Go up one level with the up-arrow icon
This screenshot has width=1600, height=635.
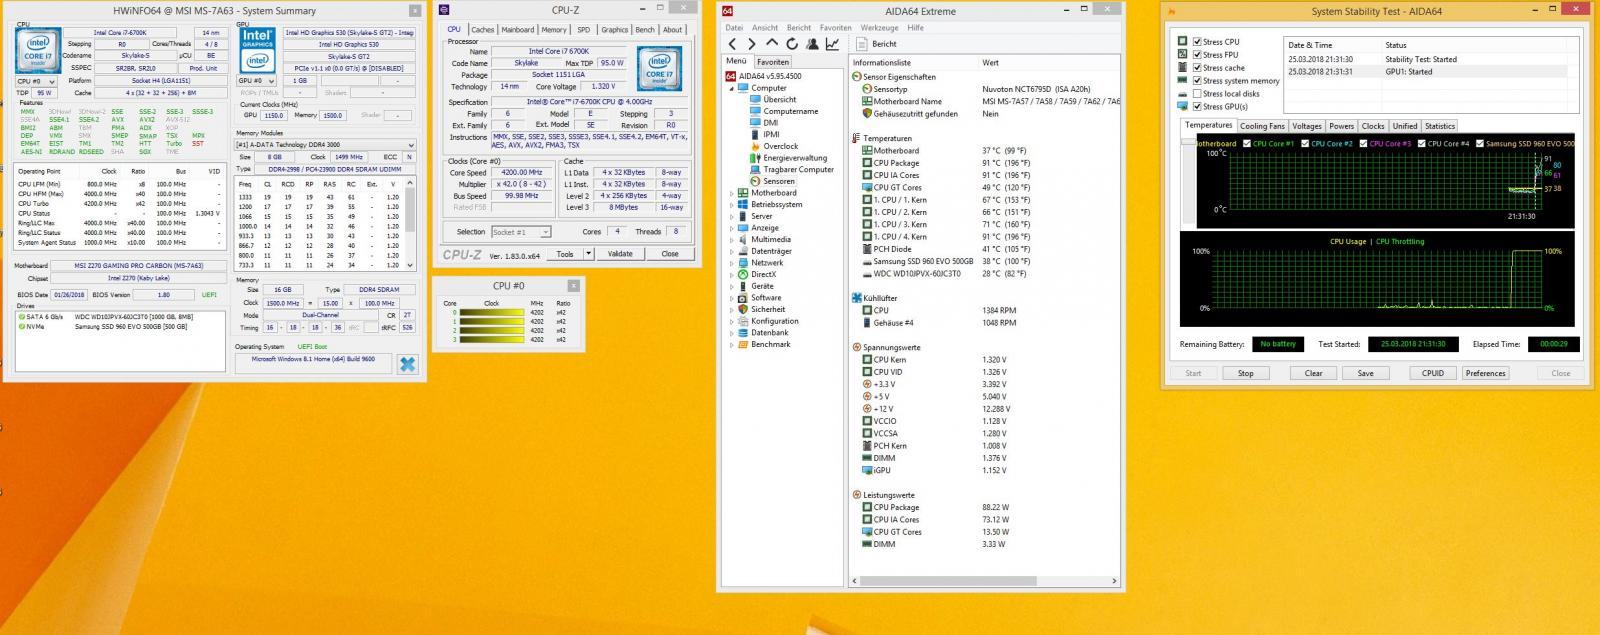[772, 44]
